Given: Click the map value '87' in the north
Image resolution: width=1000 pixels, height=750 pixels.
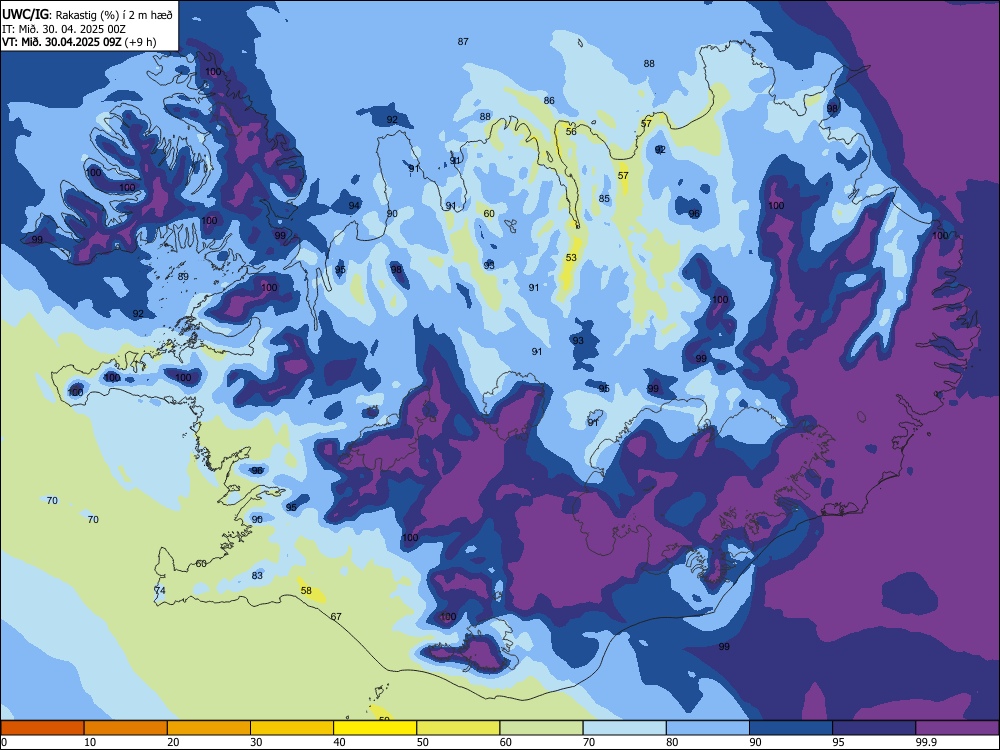Looking at the screenshot, I should click(x=463, y=41).
